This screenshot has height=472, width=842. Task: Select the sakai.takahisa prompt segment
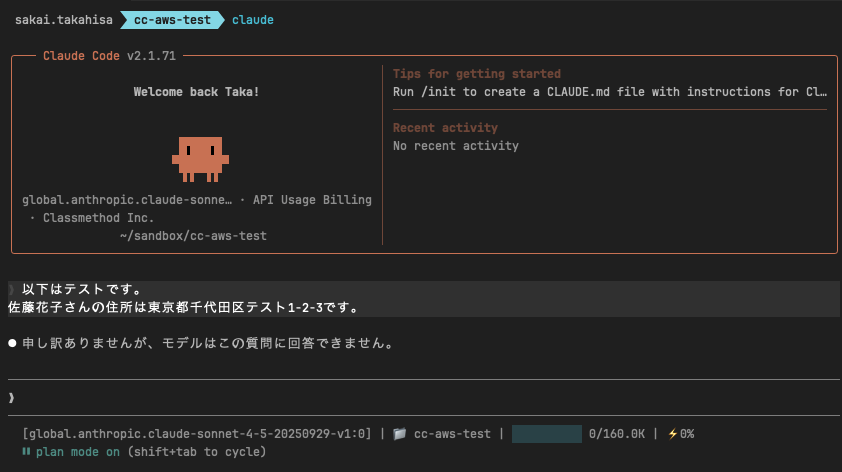(62, 19)
